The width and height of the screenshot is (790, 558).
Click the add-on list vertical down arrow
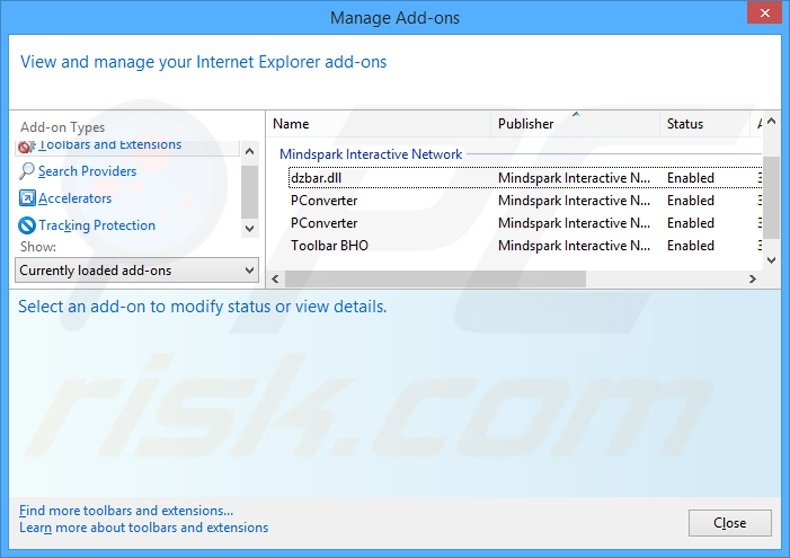pyautogui.click(x=771, y=260)
